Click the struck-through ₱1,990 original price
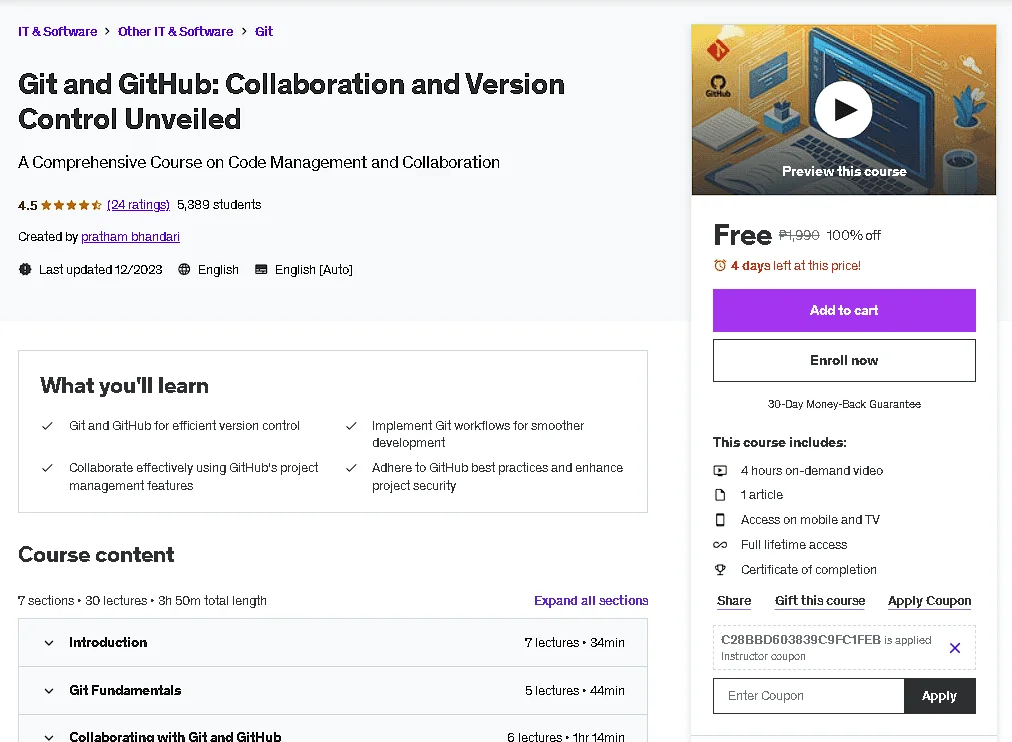Image resolution: width=1012 pixels, height=742 pixels. [799, 235]
